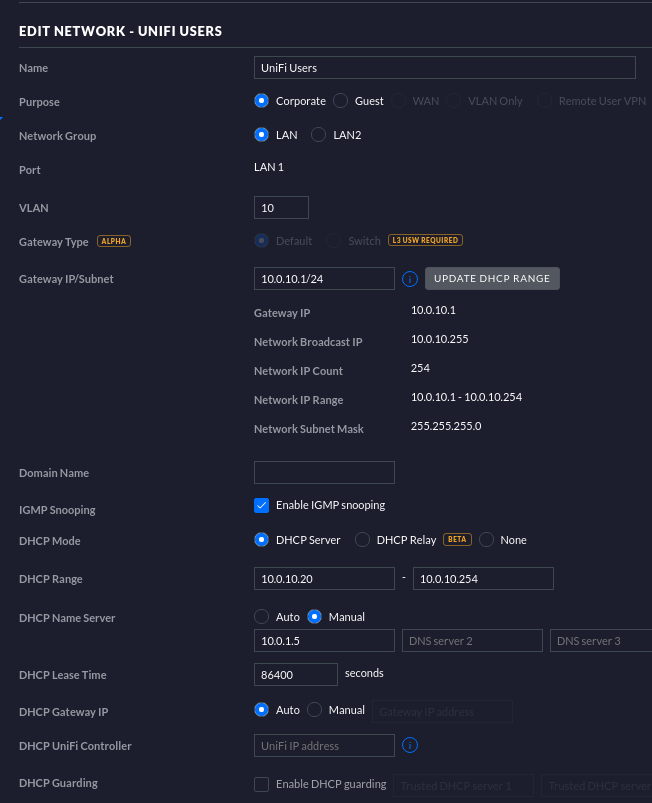
Task: Select DHCP Relay mode
Action: [x=363, y=540]
